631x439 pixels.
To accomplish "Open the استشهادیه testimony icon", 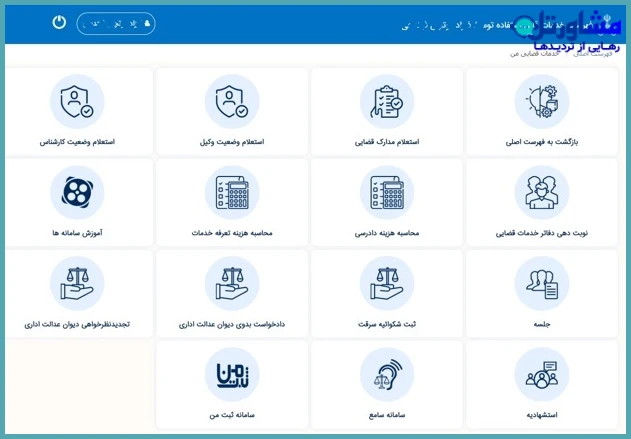I will (x=542, y=375).
